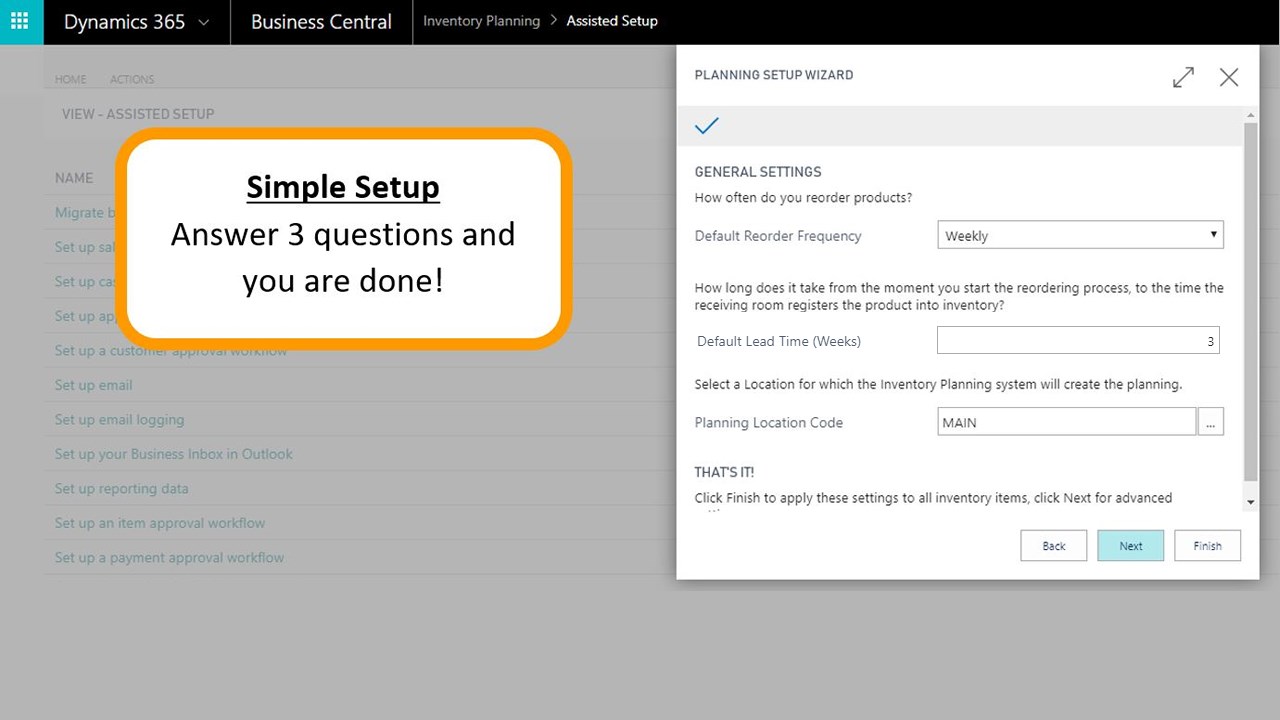Expand the Dynamics 365 chevron menu
Viewport: 1280px width, 720px height.
204,22
